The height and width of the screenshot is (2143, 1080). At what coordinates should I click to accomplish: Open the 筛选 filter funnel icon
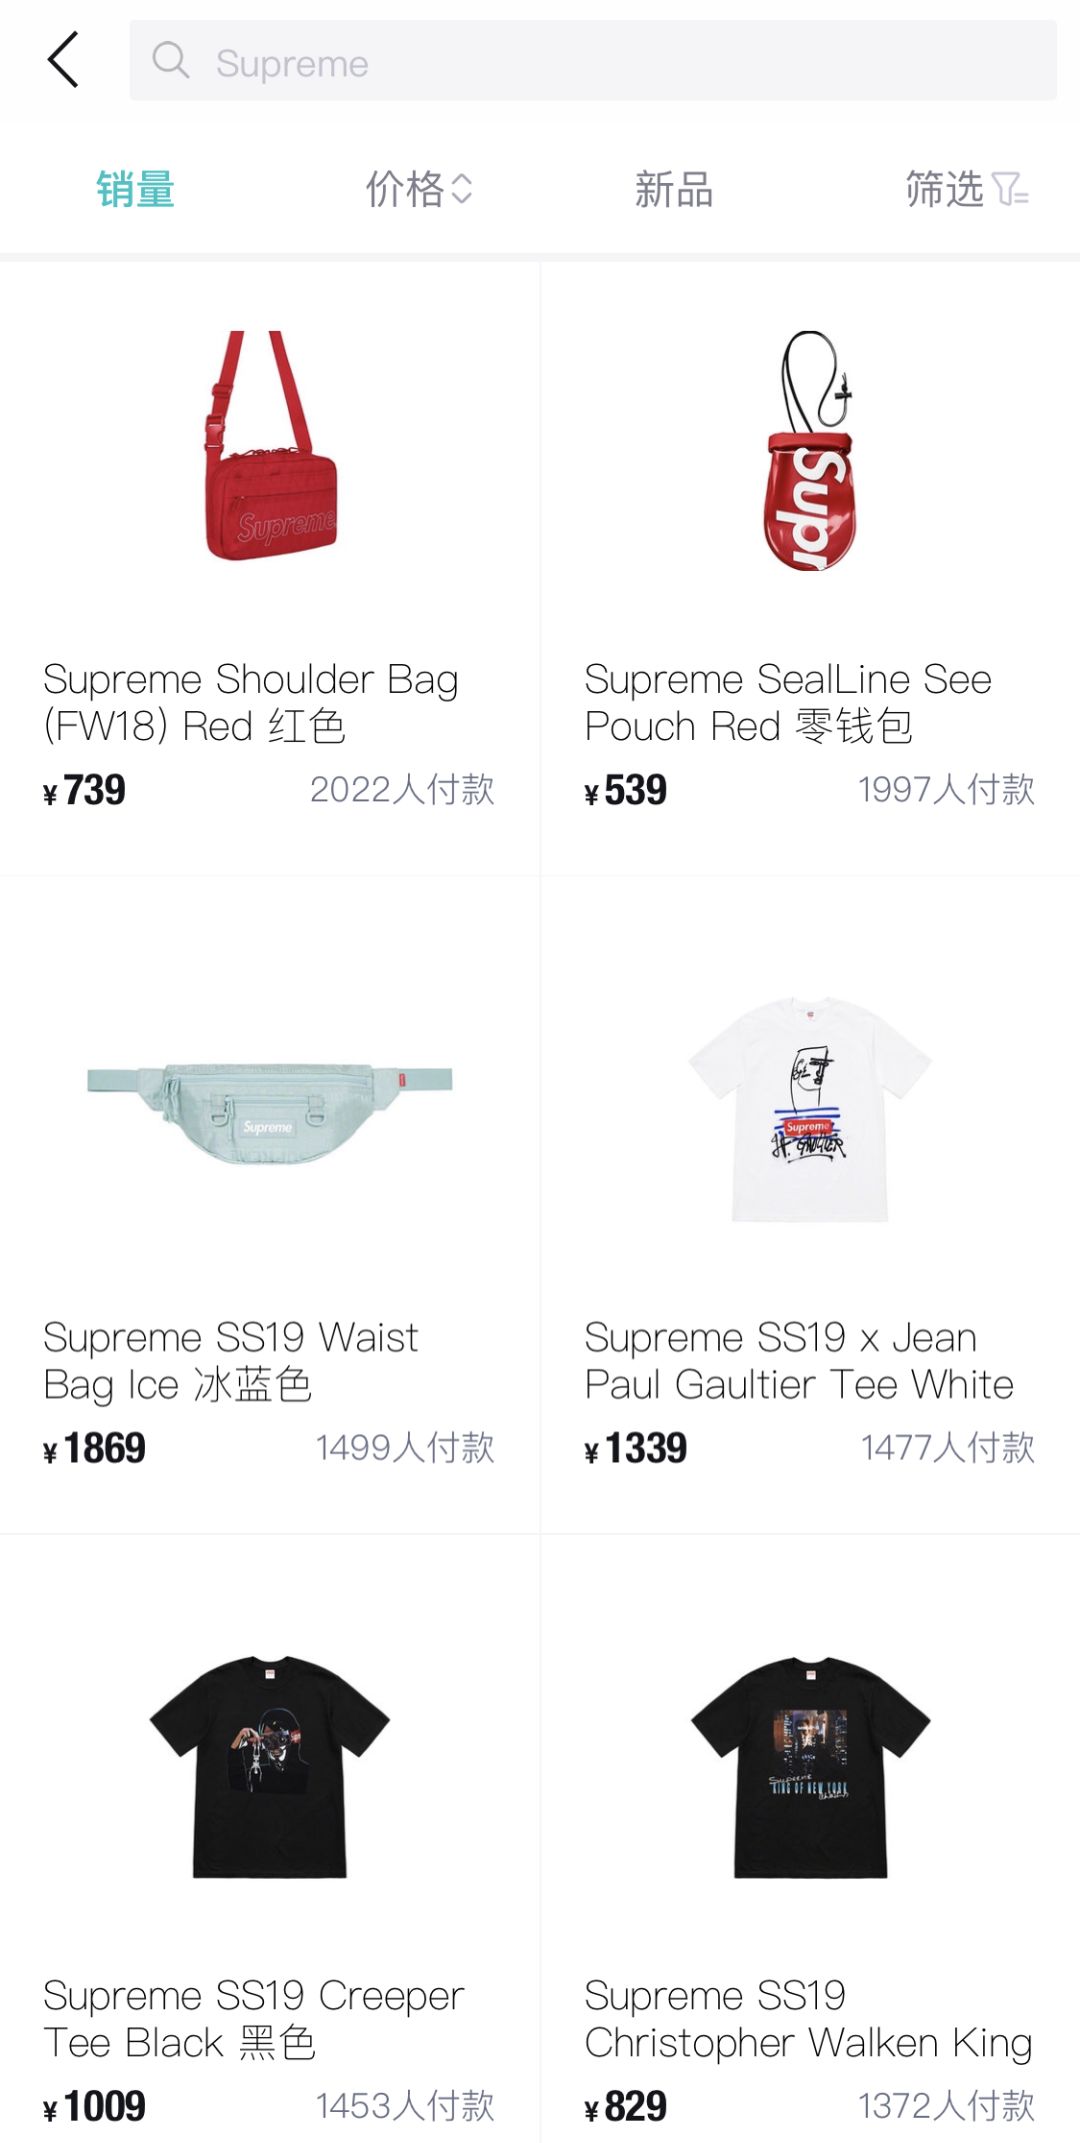coord(1010,189)
